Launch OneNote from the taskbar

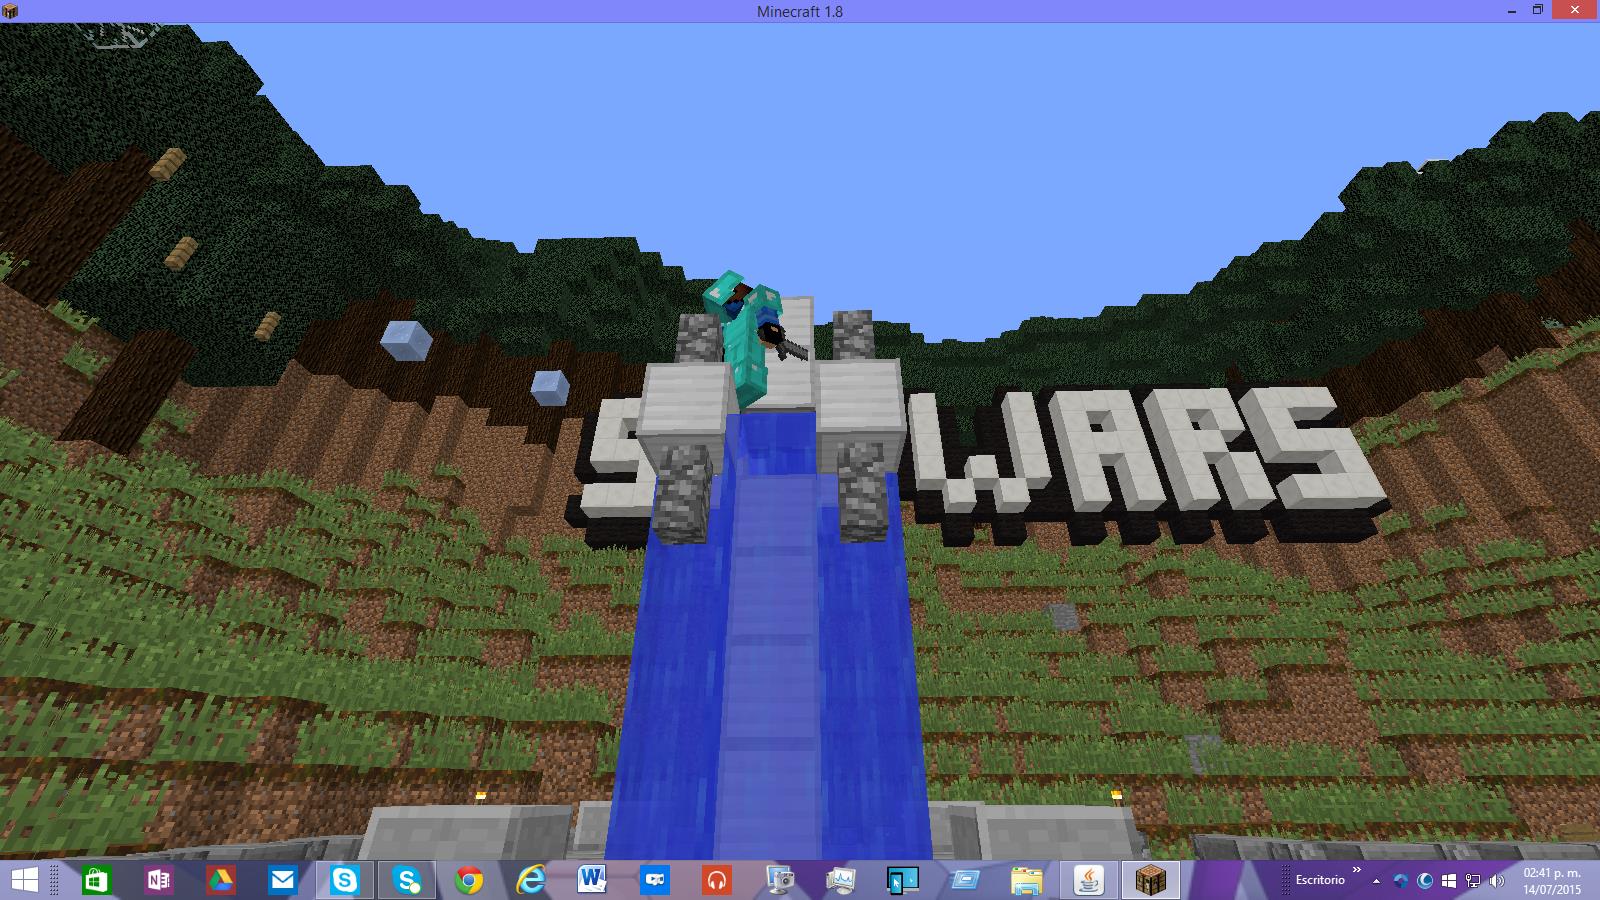[158, 880]
